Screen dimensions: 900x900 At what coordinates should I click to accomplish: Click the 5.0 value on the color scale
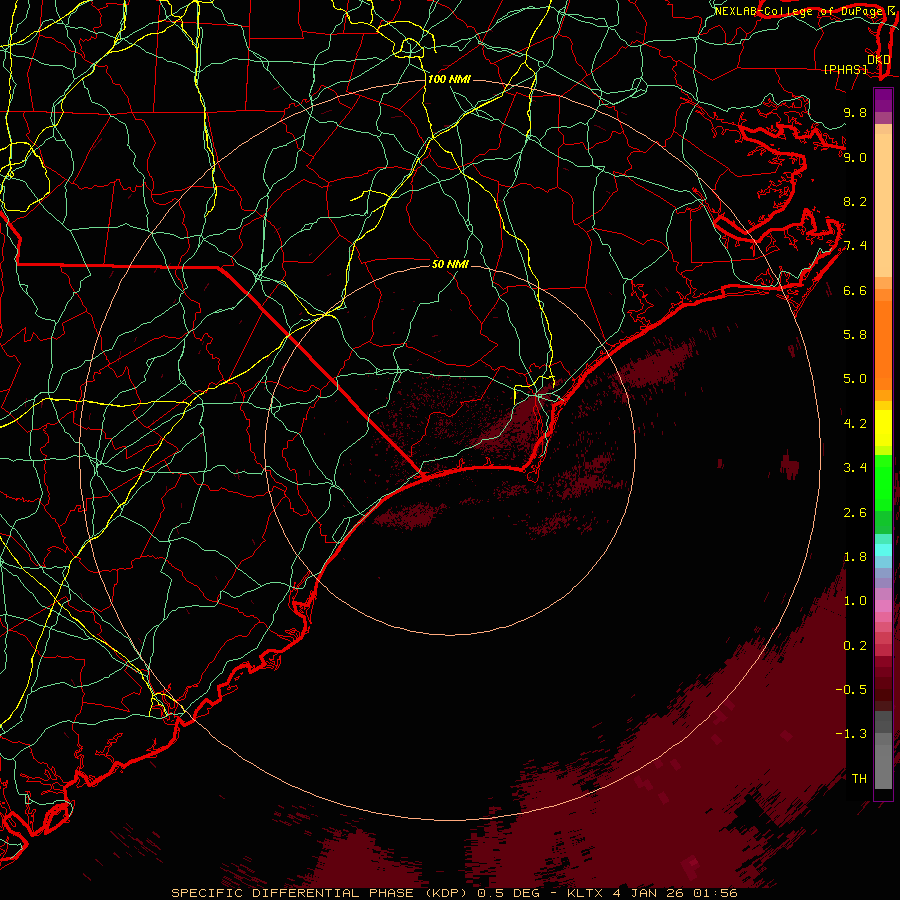tap(855, 379)
